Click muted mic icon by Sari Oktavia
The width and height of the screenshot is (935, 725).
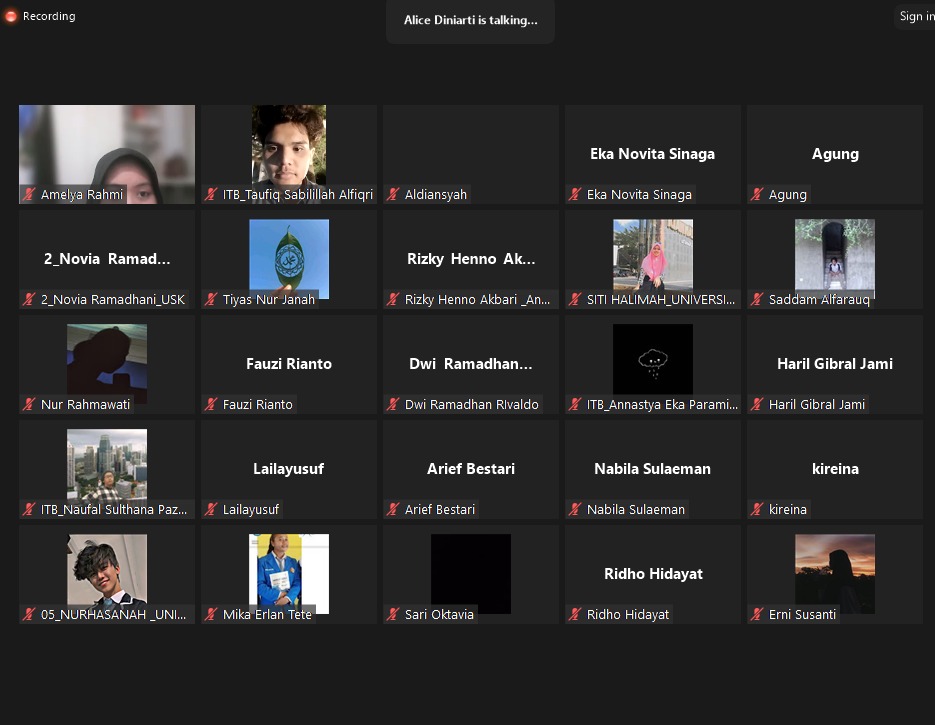394,615
